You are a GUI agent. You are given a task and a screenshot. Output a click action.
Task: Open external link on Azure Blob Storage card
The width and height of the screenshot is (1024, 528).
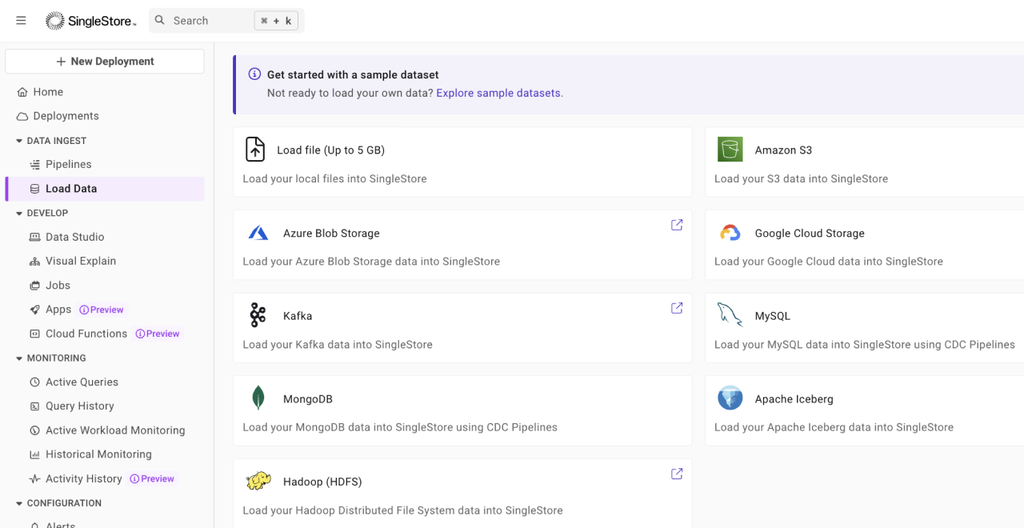tap(677, 225)
